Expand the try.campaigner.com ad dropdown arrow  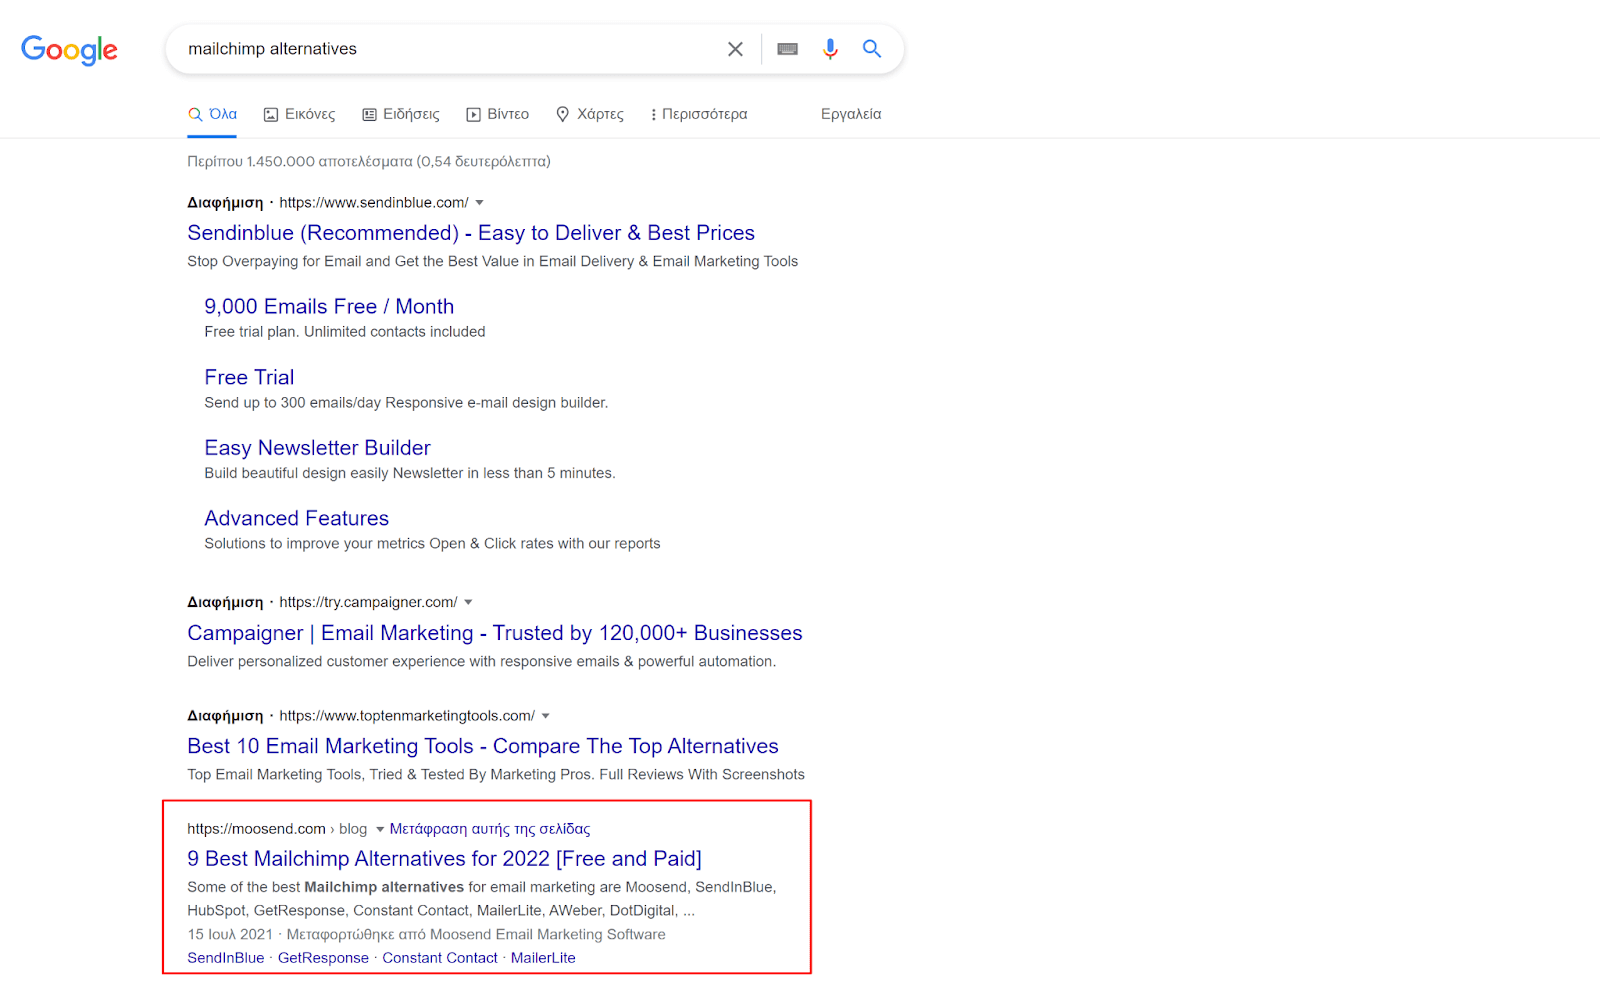click(468, 602)
